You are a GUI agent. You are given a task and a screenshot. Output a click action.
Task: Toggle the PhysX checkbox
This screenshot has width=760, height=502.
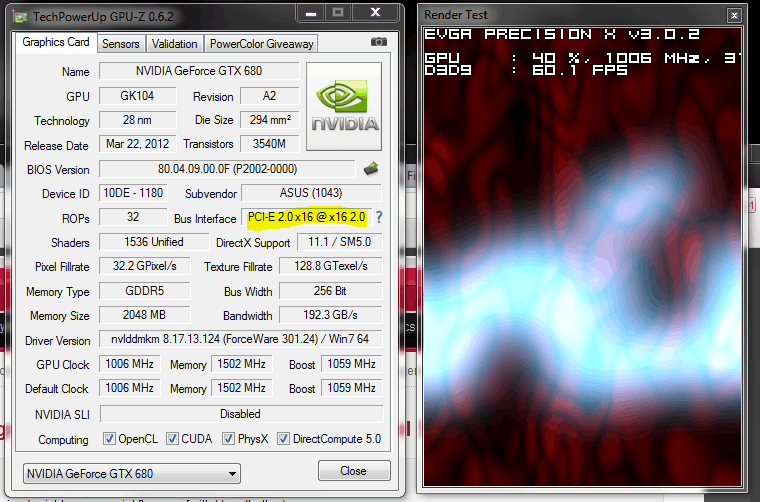228,439
